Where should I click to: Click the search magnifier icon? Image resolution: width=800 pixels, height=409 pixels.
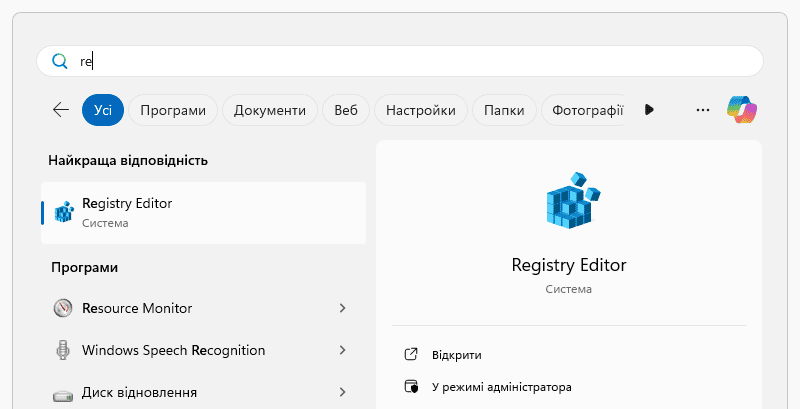[x=59, y=61]
